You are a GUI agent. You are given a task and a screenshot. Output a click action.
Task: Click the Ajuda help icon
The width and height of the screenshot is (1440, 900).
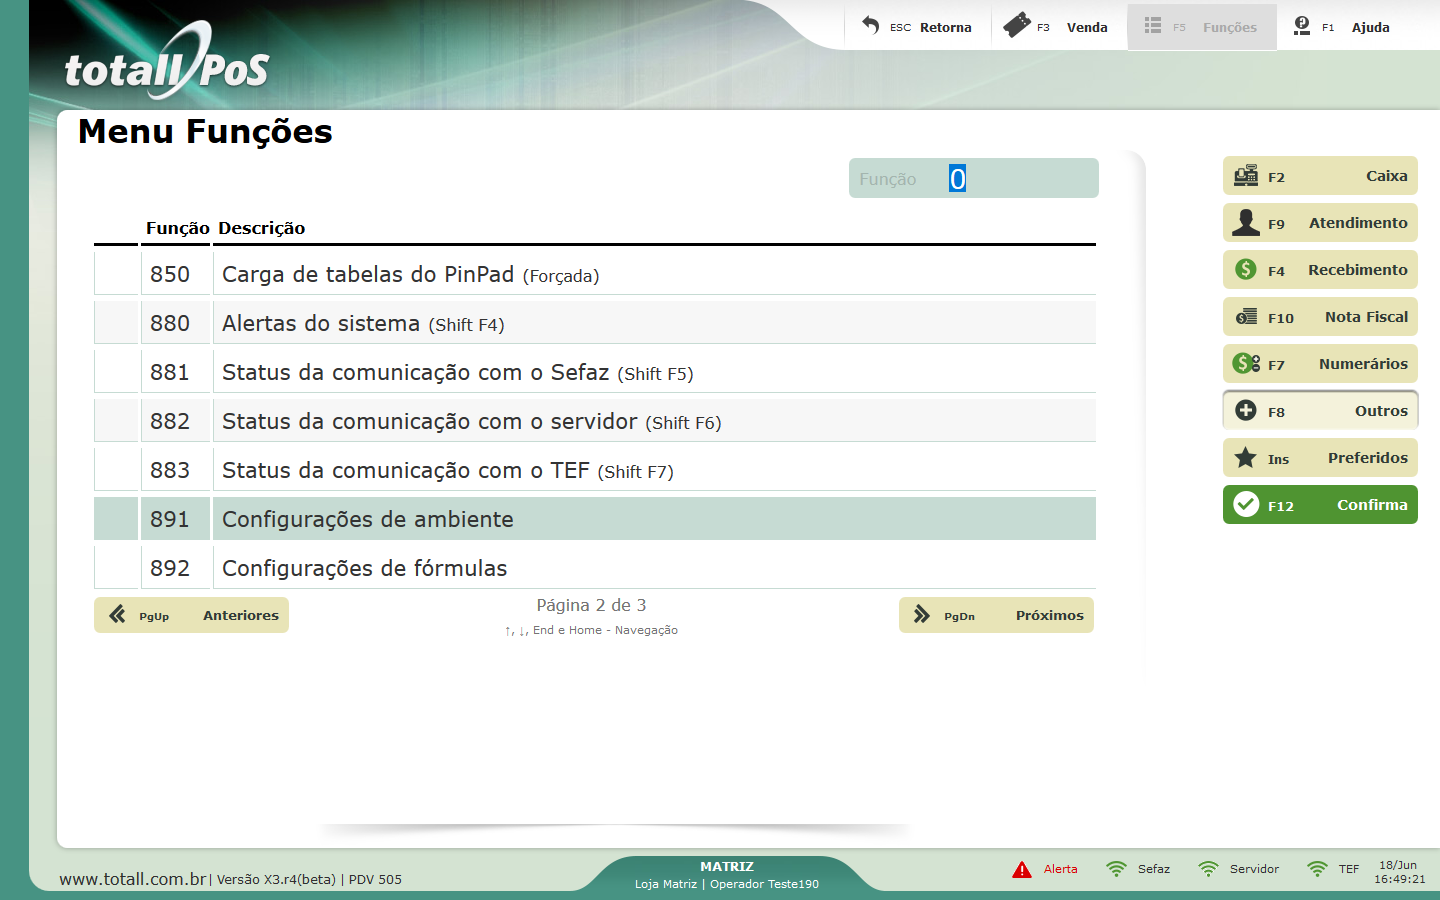(x=1301, y=26)
